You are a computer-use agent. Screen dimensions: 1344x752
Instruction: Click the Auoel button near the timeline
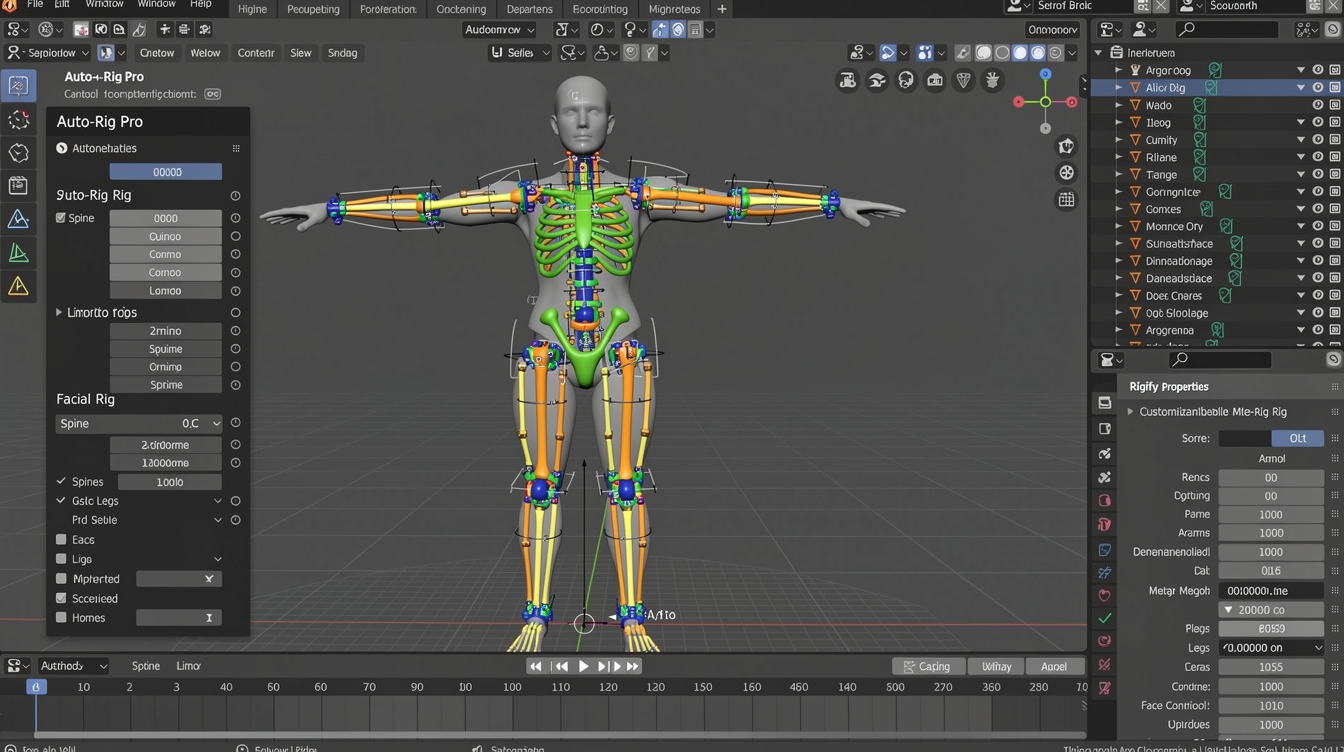pyautogui.click(x=1055, y=665)
